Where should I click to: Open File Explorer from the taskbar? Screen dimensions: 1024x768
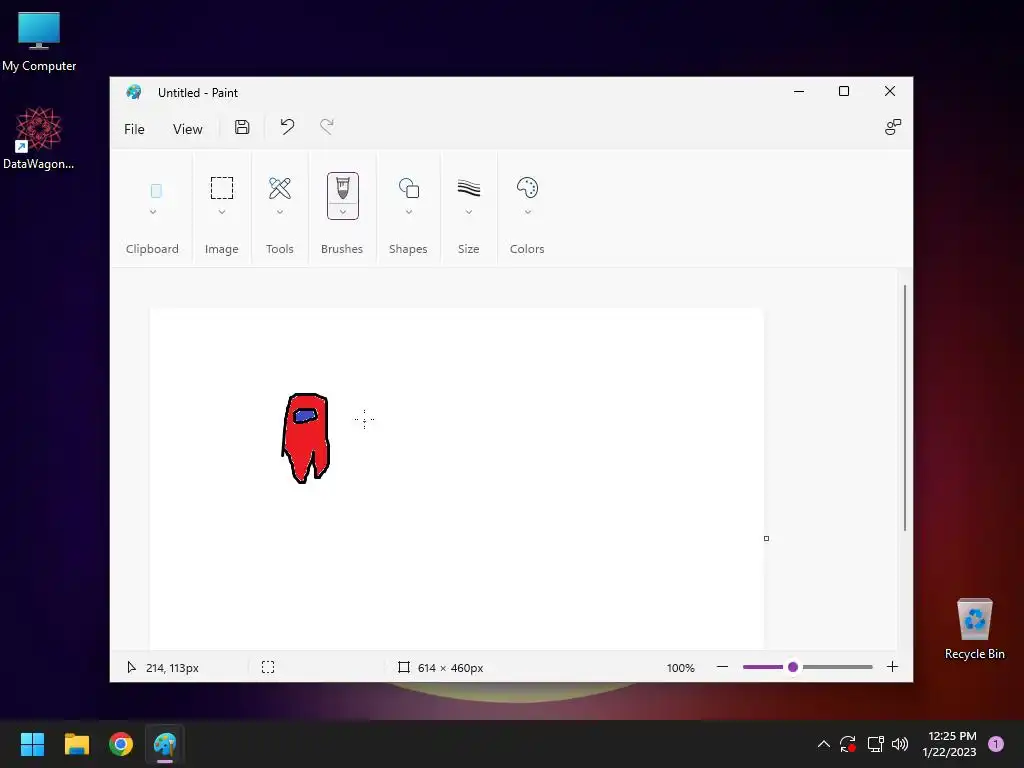tap(77, 744)
